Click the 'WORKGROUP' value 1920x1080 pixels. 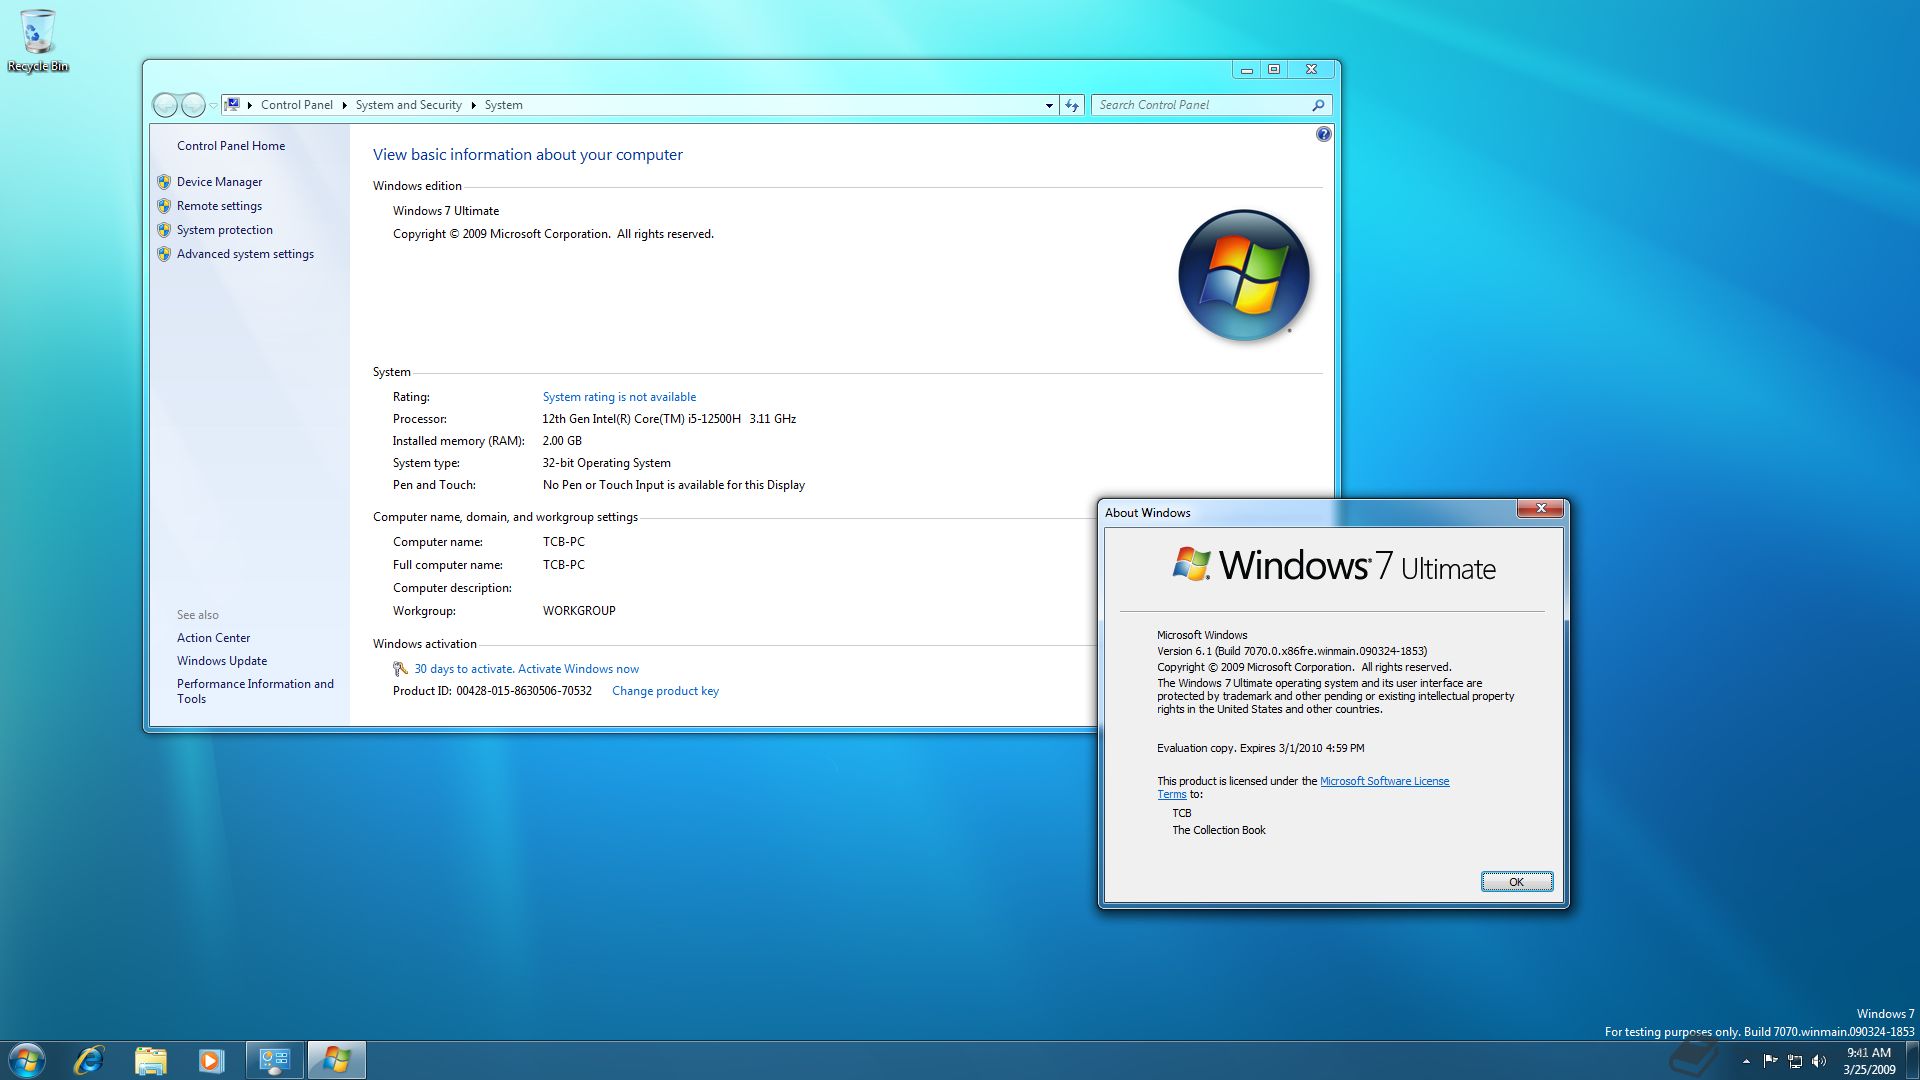[x=579, y=611]
